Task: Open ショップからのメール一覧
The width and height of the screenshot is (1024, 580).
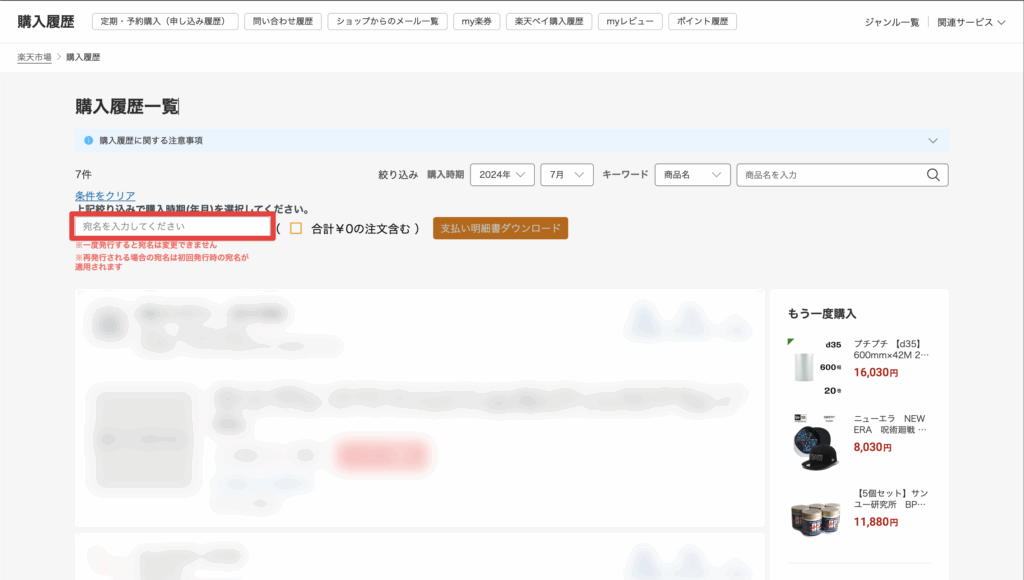Action: [x=387, y=22]
